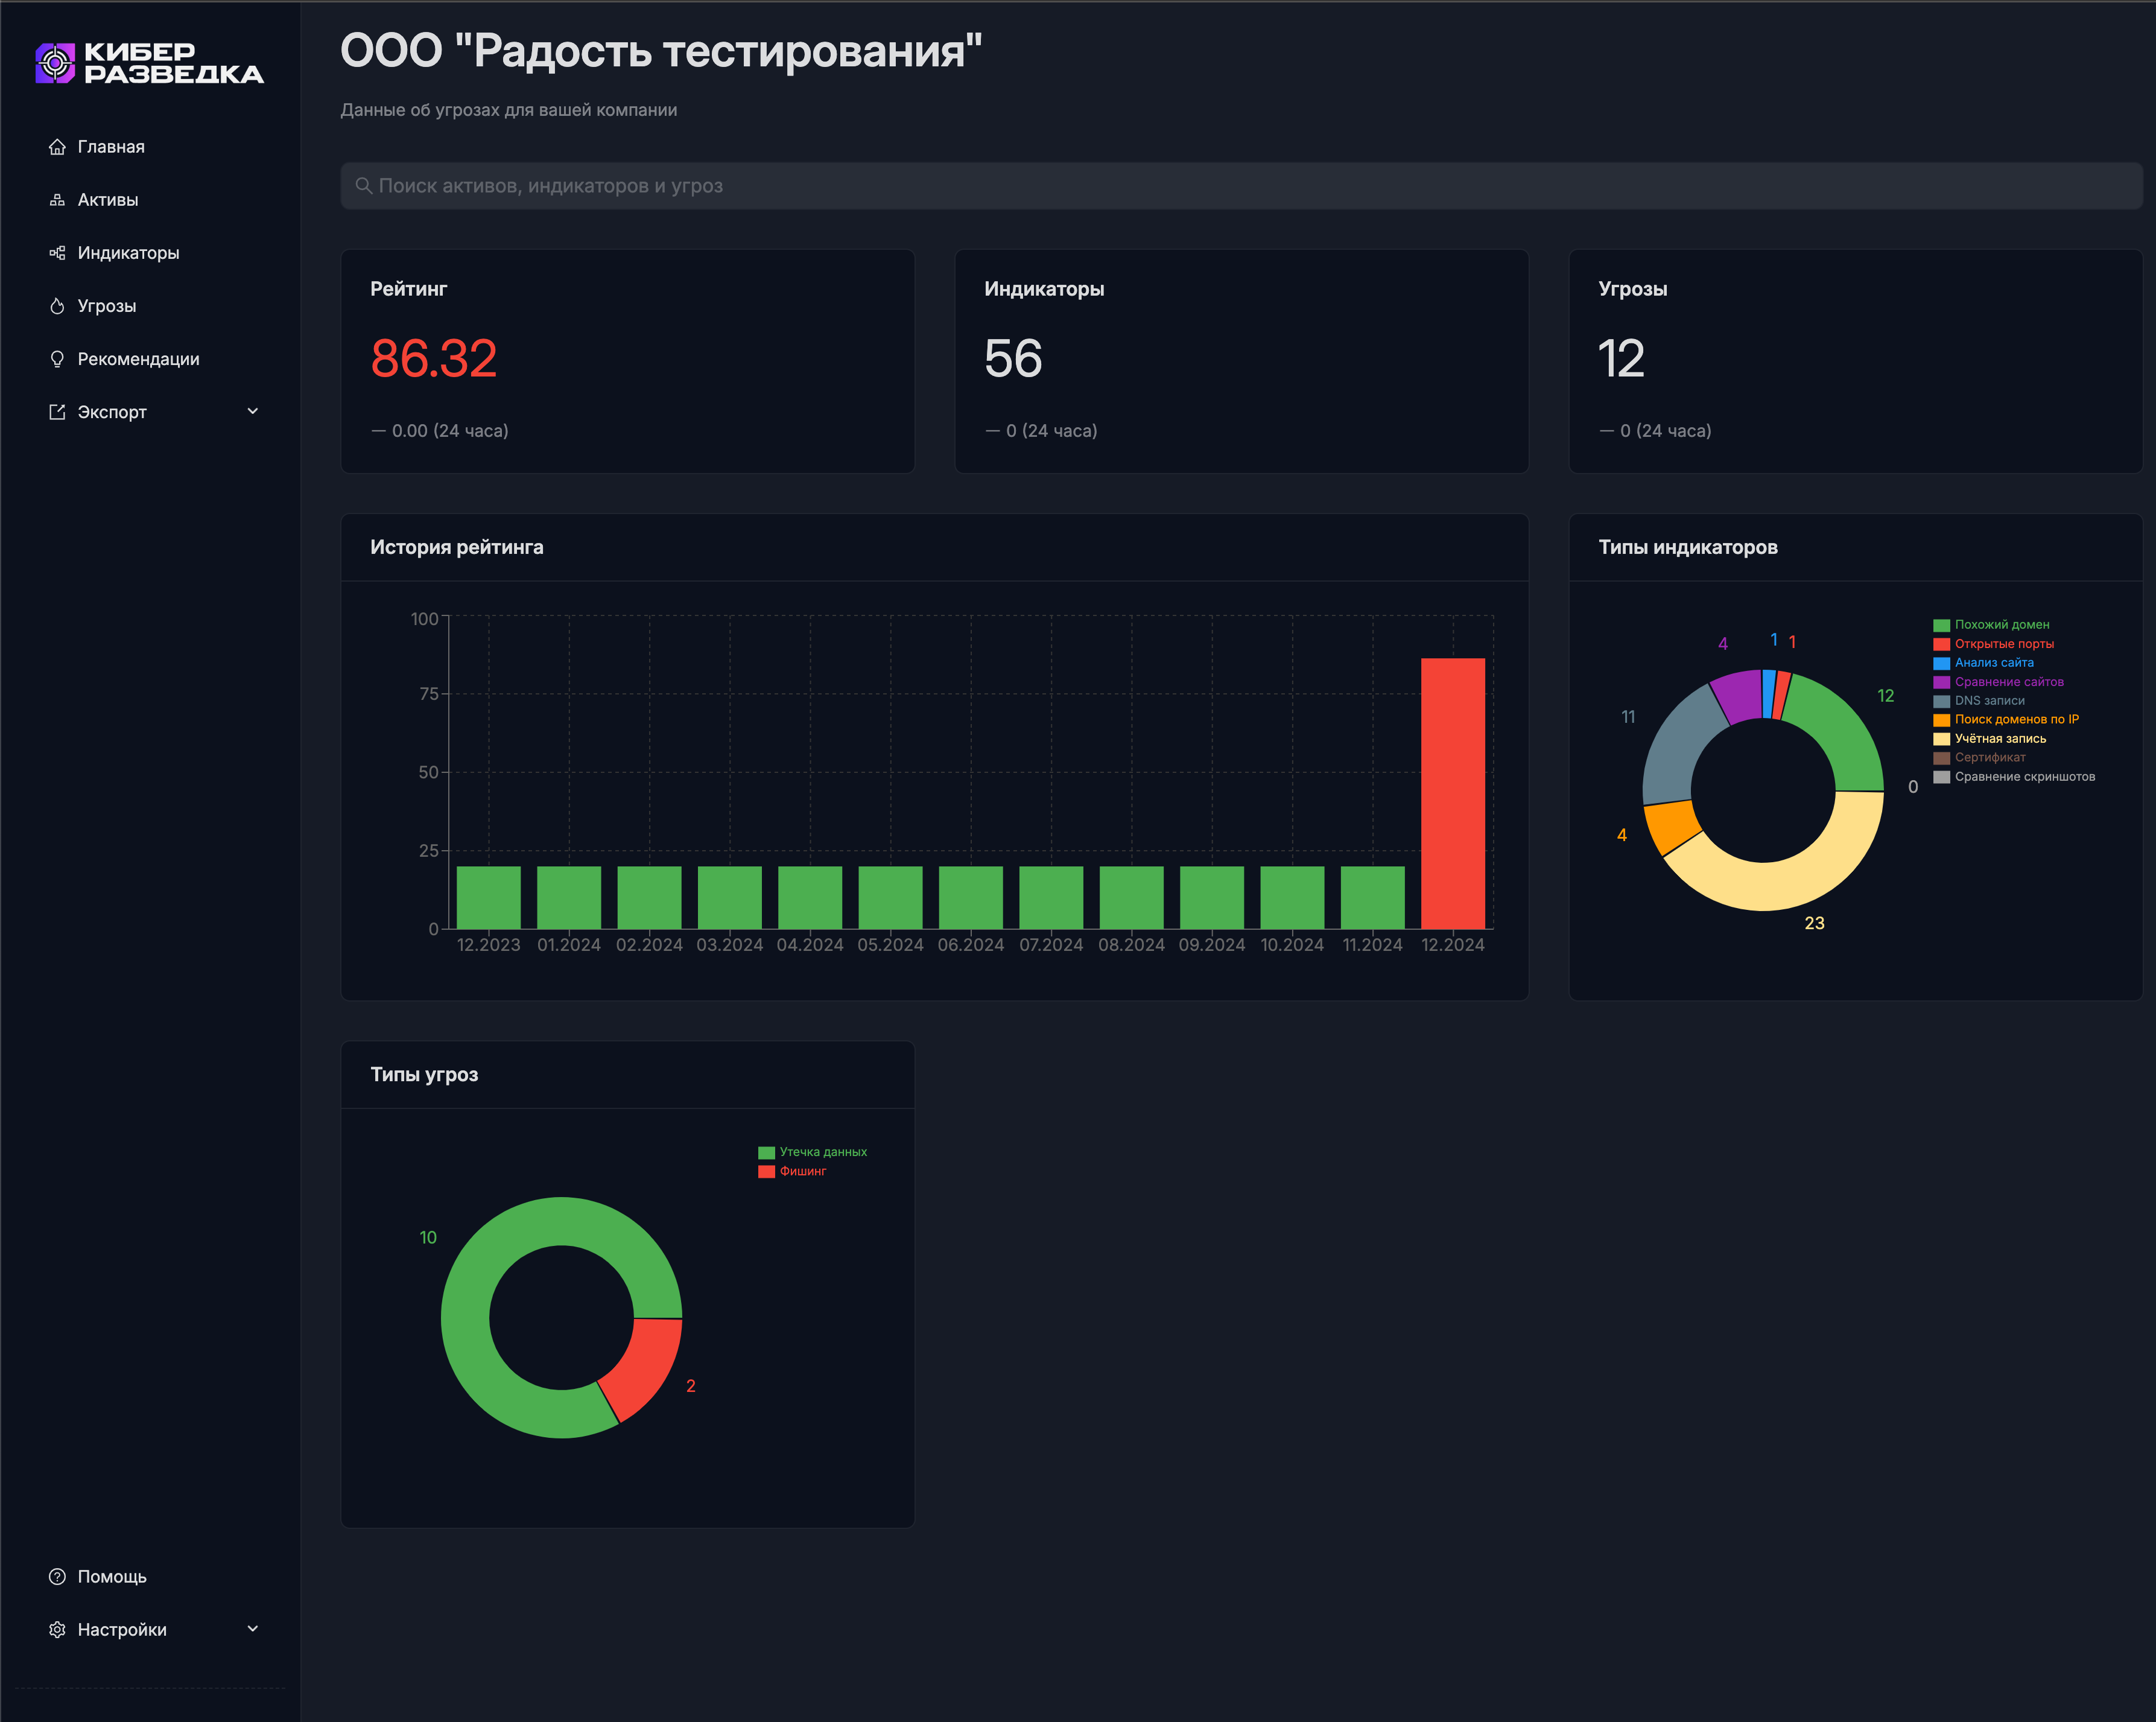Click the Кибер Разведка logo icon

pos(55,62)
